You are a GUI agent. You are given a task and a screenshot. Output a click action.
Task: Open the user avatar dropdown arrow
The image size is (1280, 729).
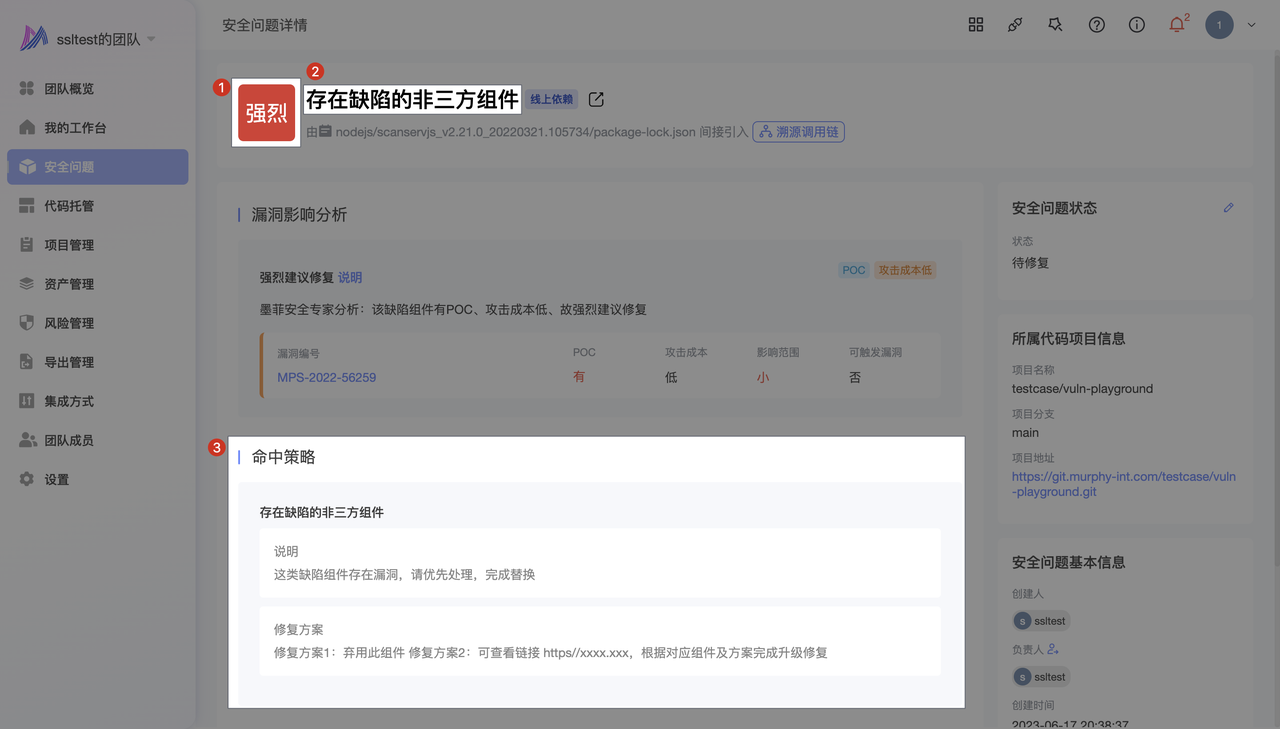(x=1251, y=26)
